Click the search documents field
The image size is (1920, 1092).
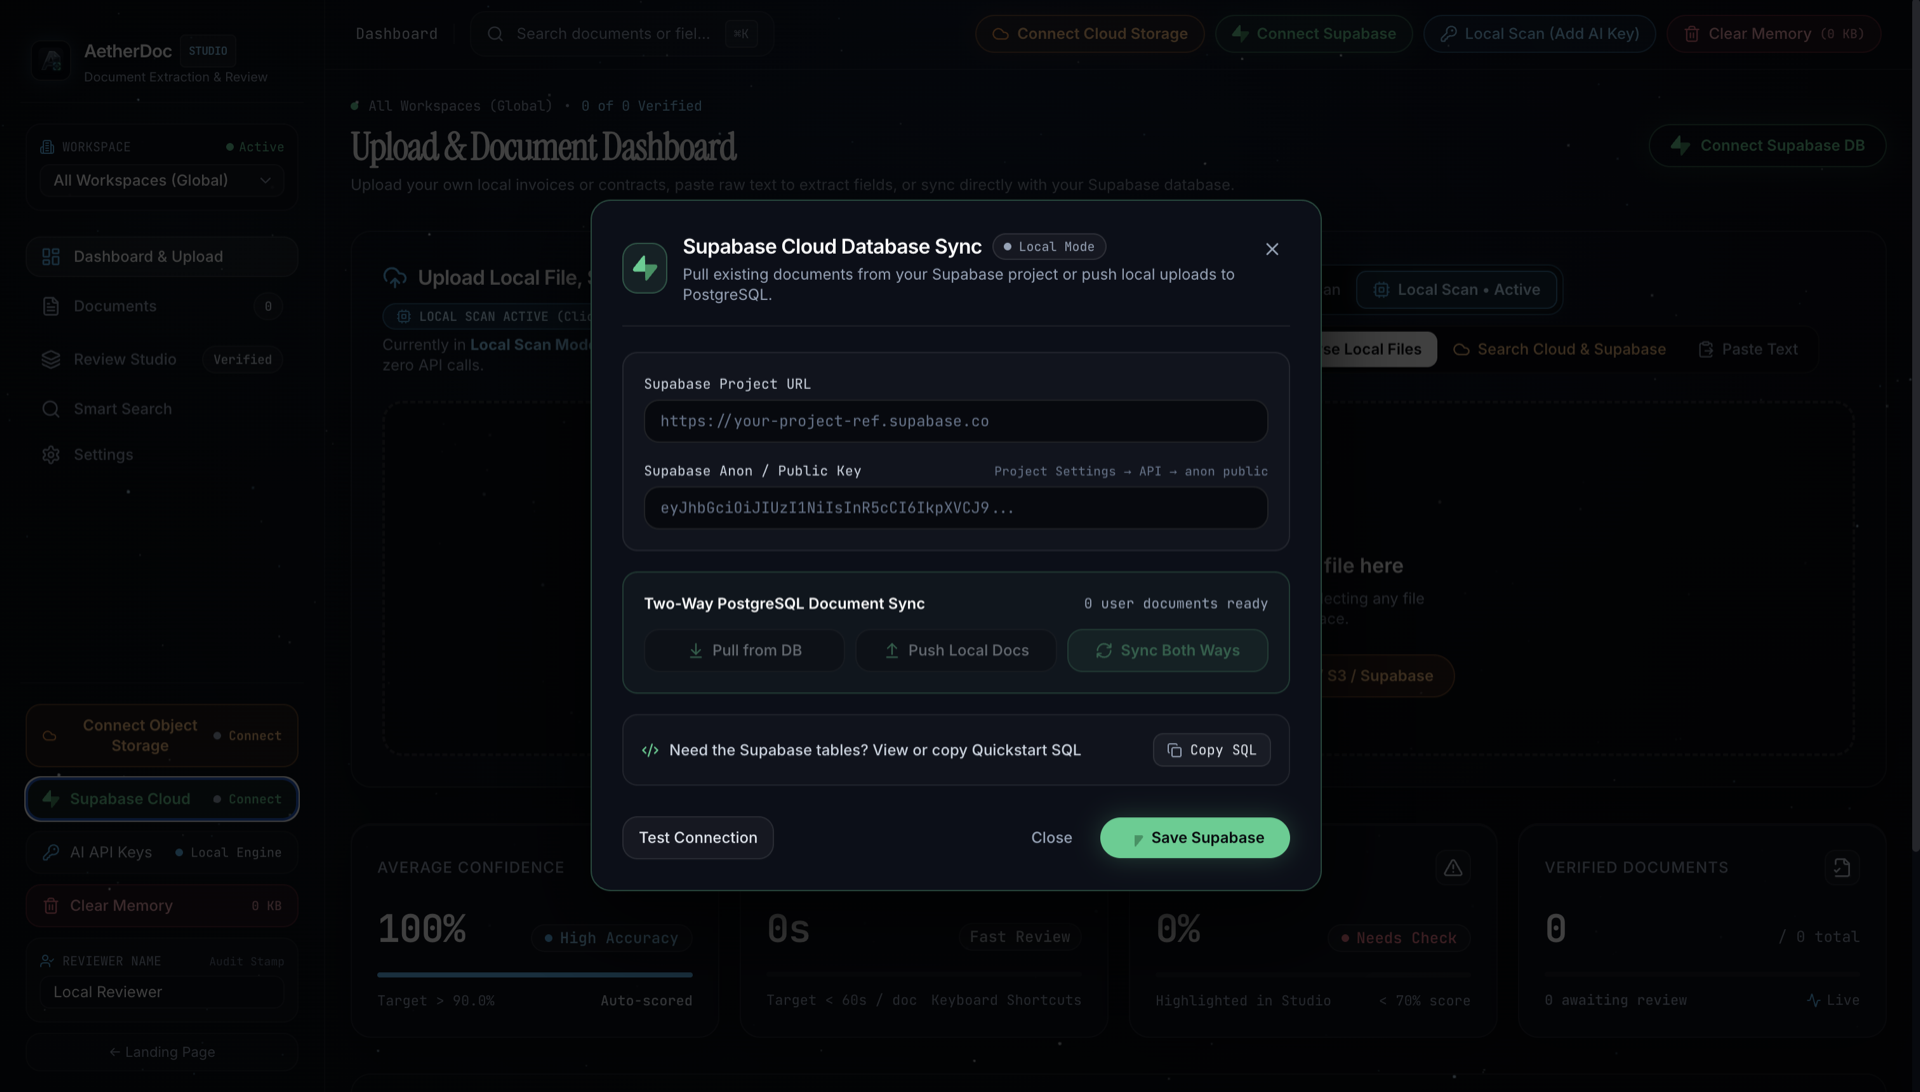point(621,34)
